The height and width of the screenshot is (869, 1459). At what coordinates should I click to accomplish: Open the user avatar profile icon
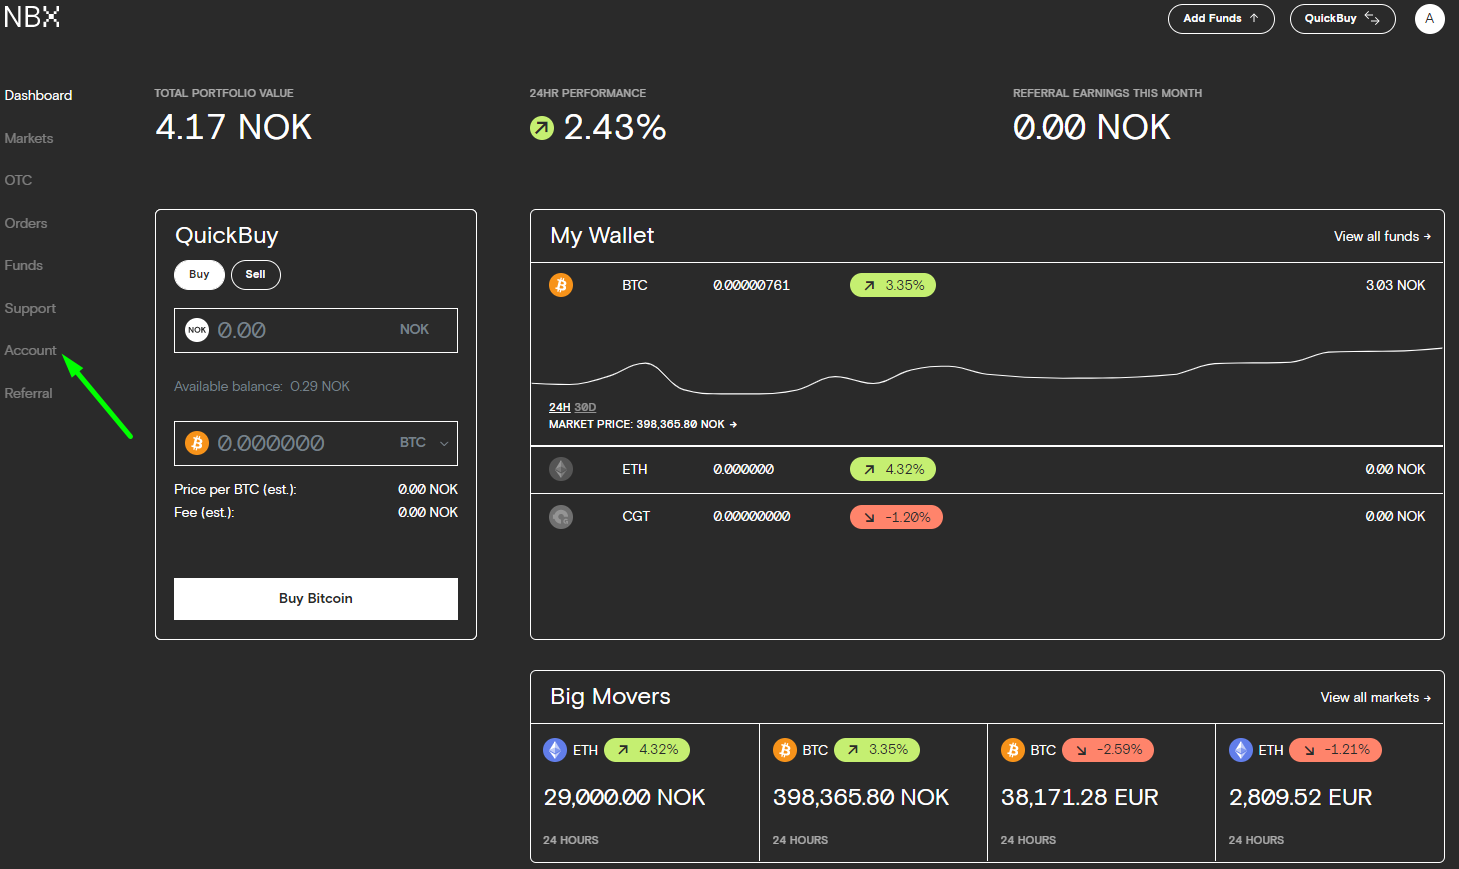(1429, 19)
